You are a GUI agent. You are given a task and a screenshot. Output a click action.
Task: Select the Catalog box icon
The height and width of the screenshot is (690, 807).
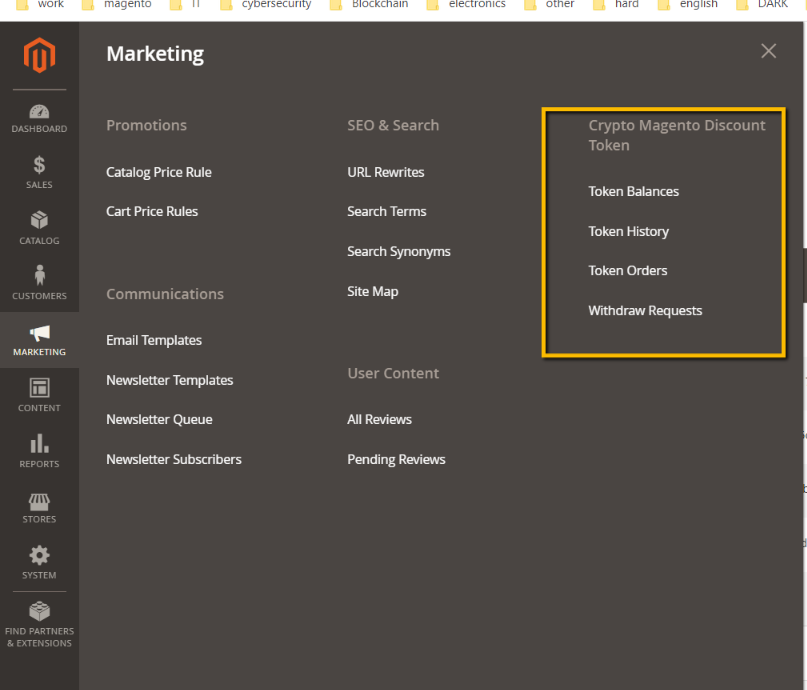pyautogui.click(x=39, y=221)
